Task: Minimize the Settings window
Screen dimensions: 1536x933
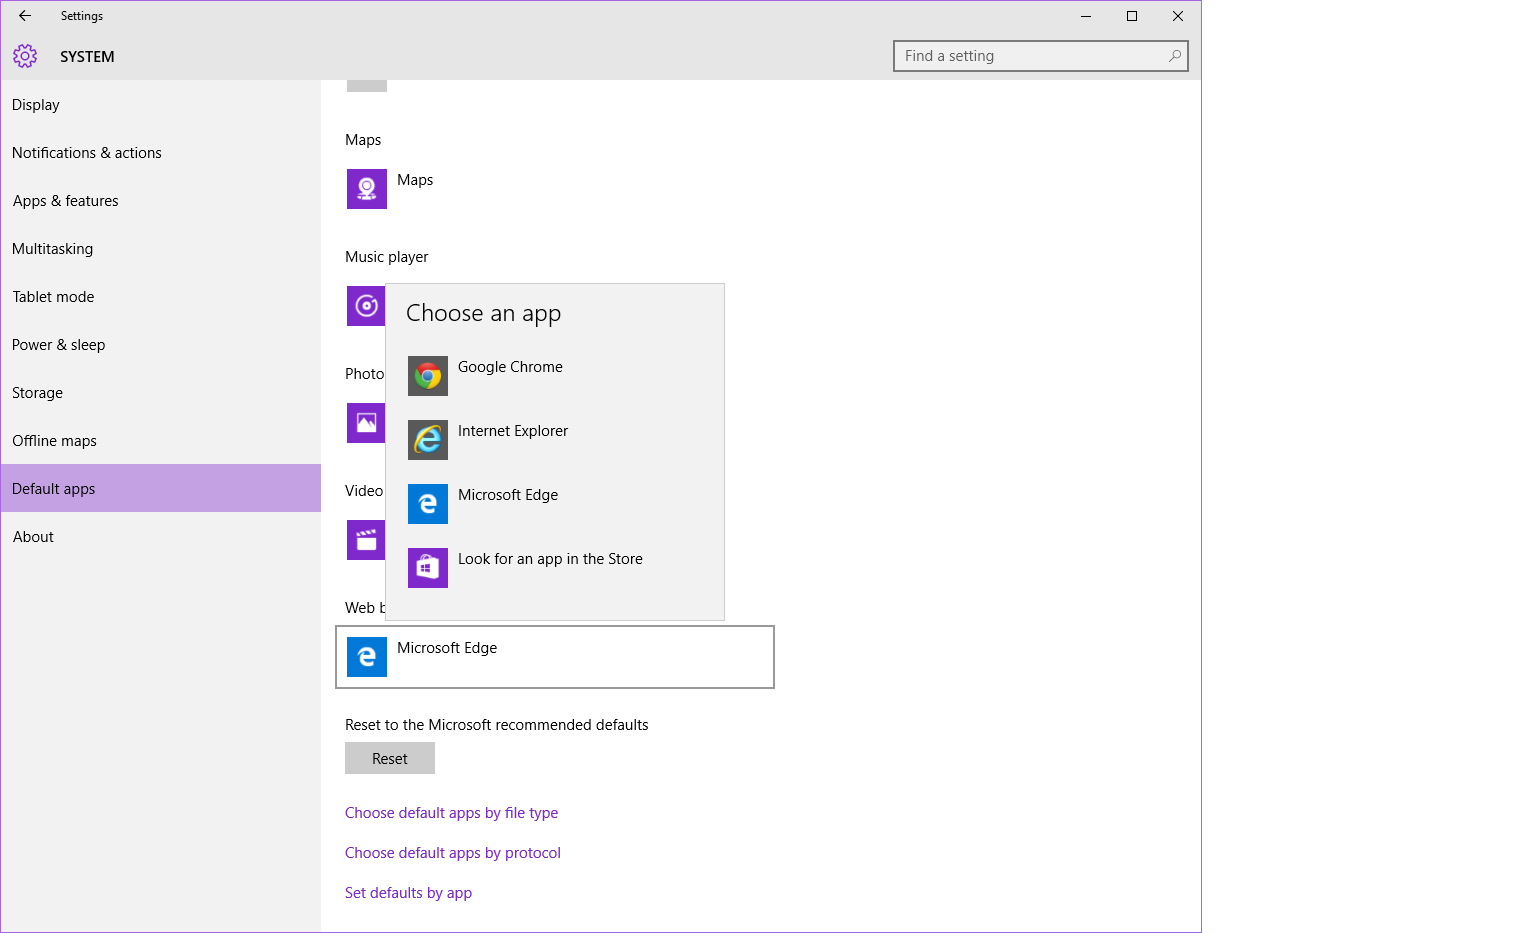Action: click(1086, 16)
